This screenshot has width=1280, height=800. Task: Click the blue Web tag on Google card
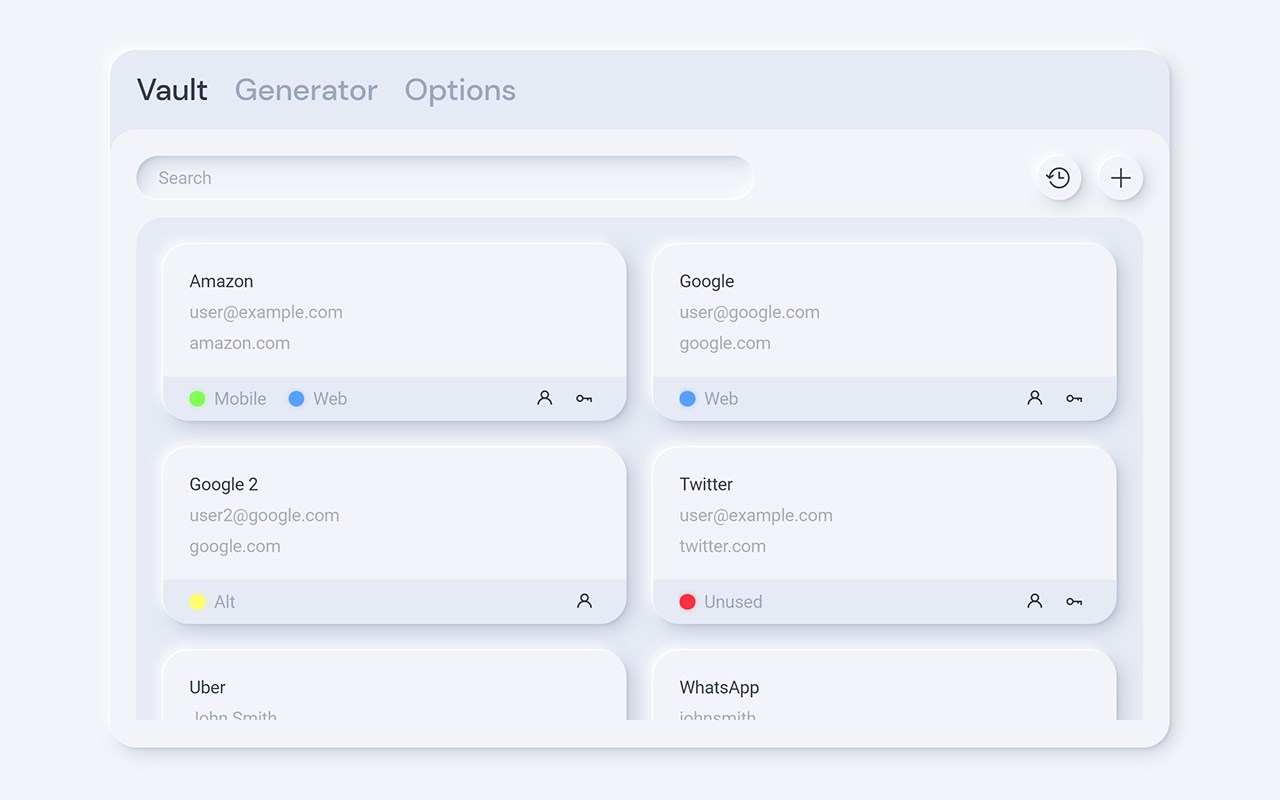709,398
